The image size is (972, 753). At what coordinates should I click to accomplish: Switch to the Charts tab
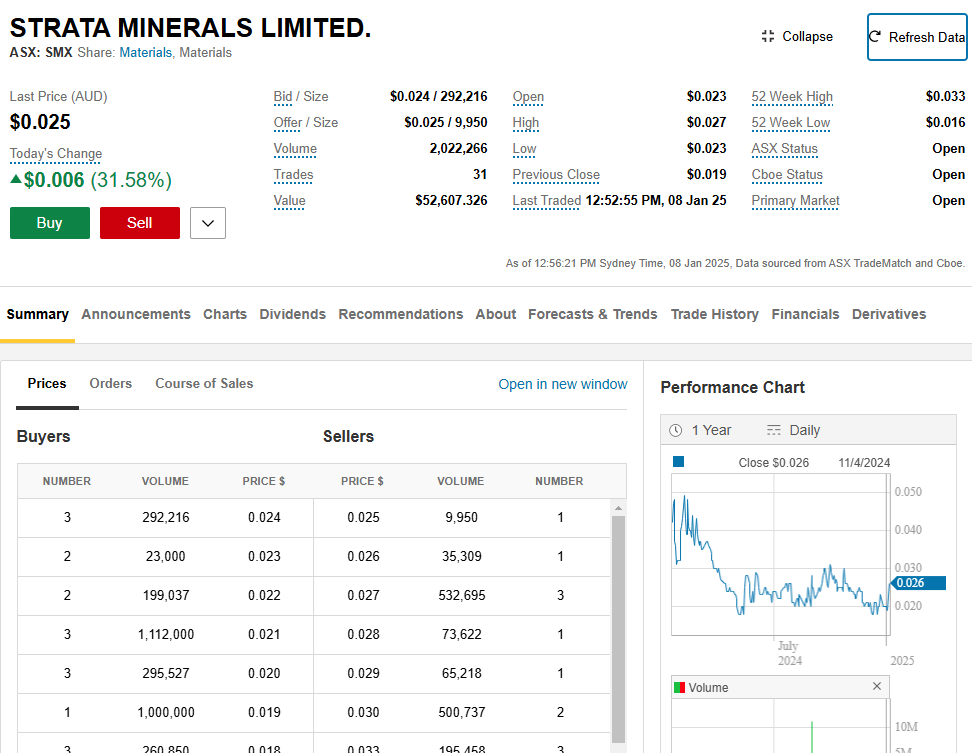point(225,314)
